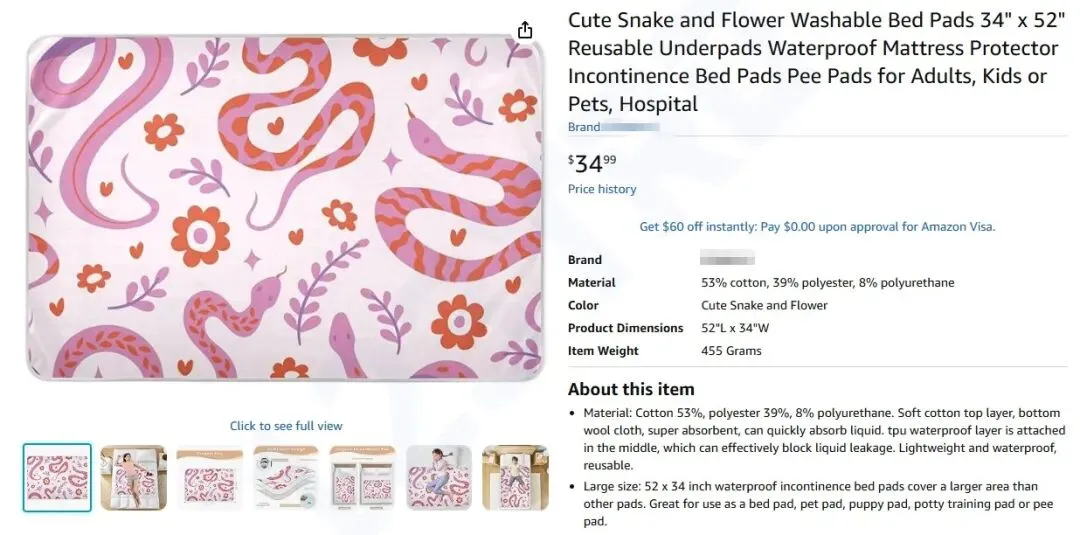Open the third product thumbnail image

210,477
